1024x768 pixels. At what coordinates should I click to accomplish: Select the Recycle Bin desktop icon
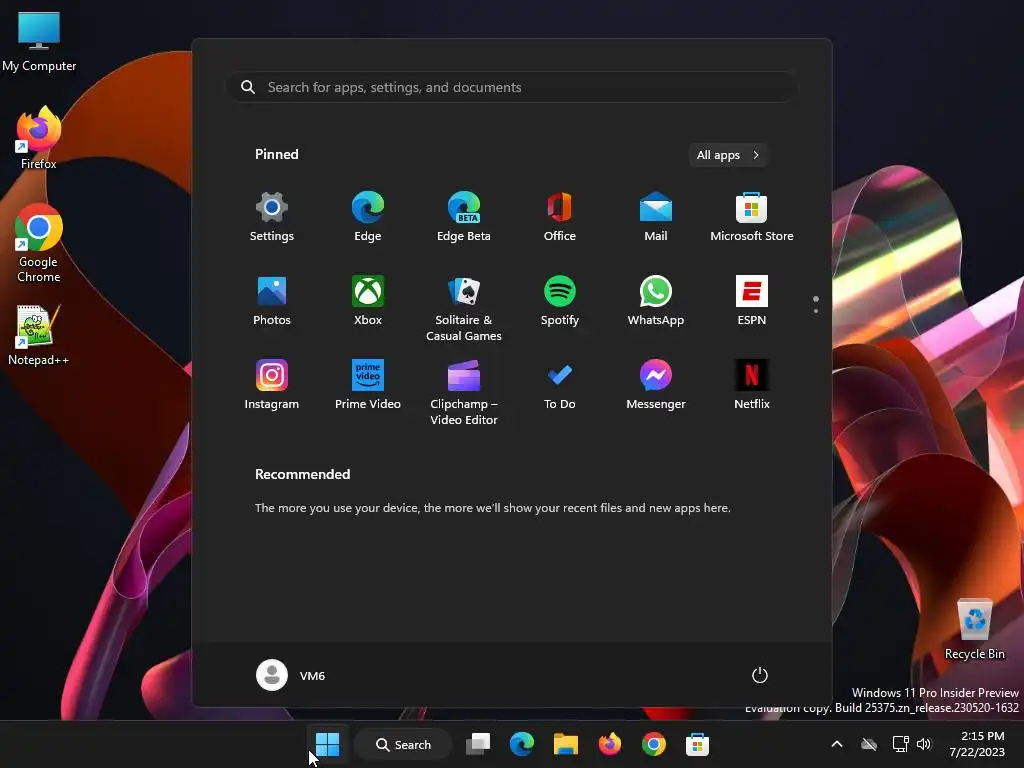[x=974, y=630]
